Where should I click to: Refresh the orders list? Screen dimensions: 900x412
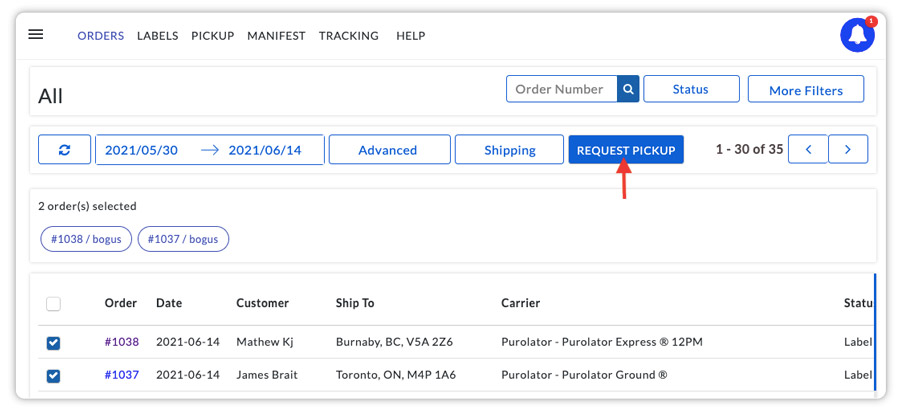point(64,150)
